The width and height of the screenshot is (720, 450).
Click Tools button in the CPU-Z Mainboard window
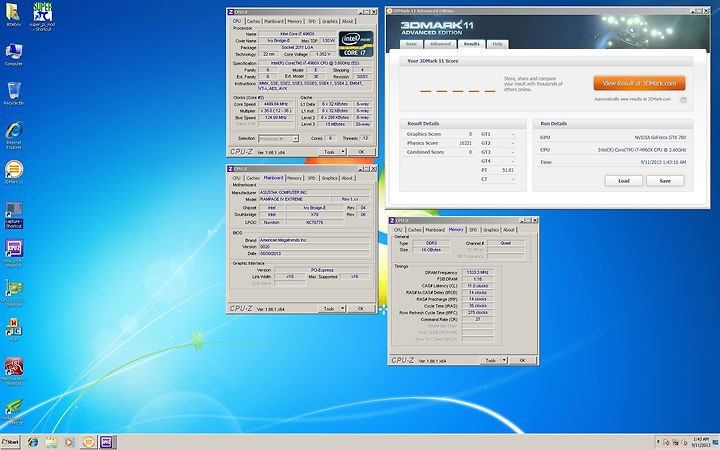(x=329, y=309)
